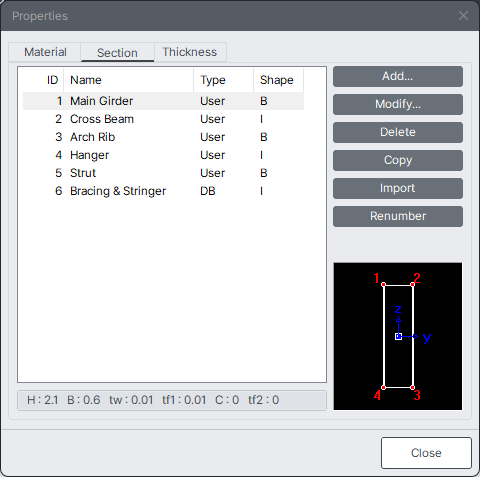Sort list by Name column header
The height and width of the screenshot is (477, 480).
point(128,80)
